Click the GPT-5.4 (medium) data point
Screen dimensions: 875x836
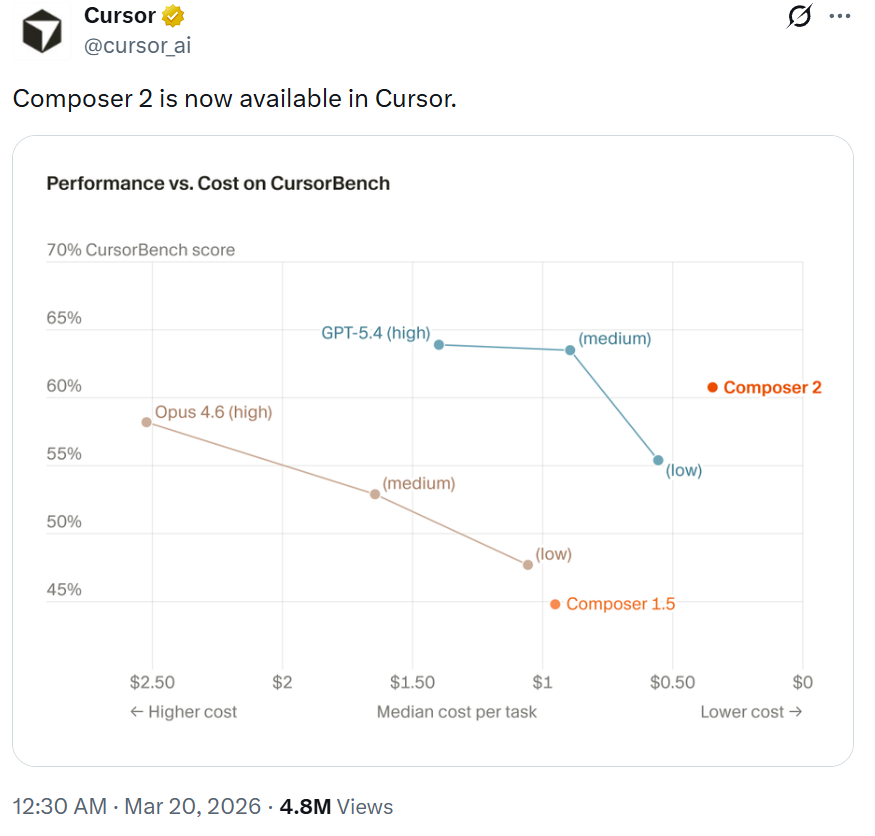570,350
